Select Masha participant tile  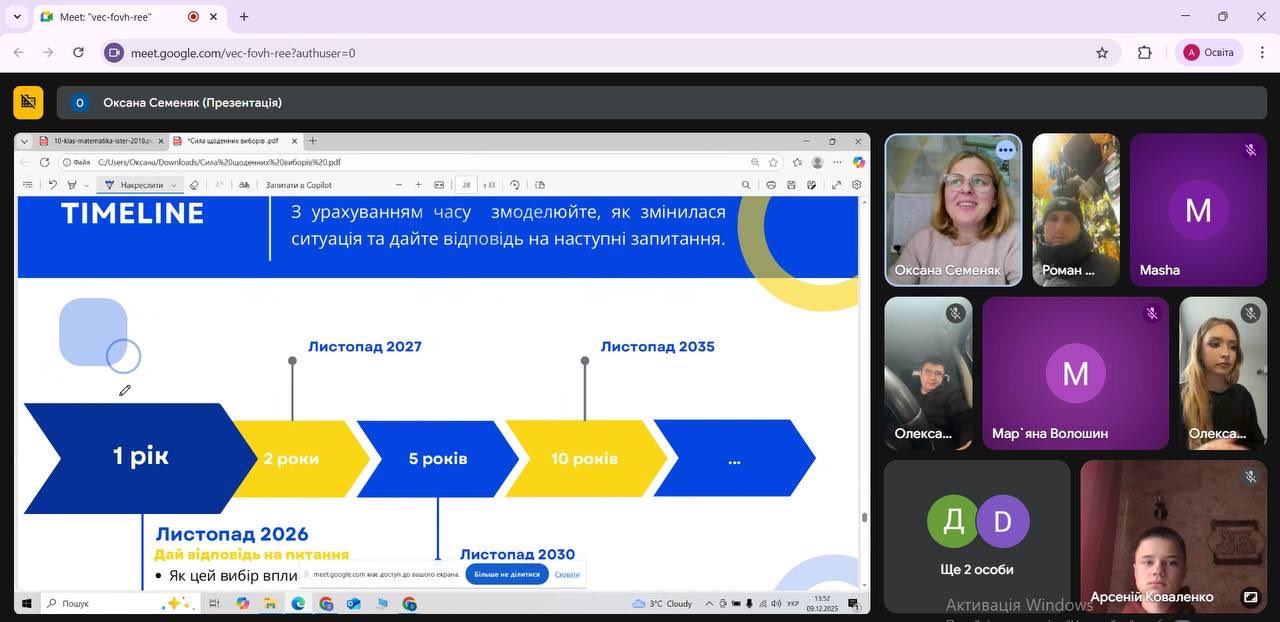[x=1198, y=210]
